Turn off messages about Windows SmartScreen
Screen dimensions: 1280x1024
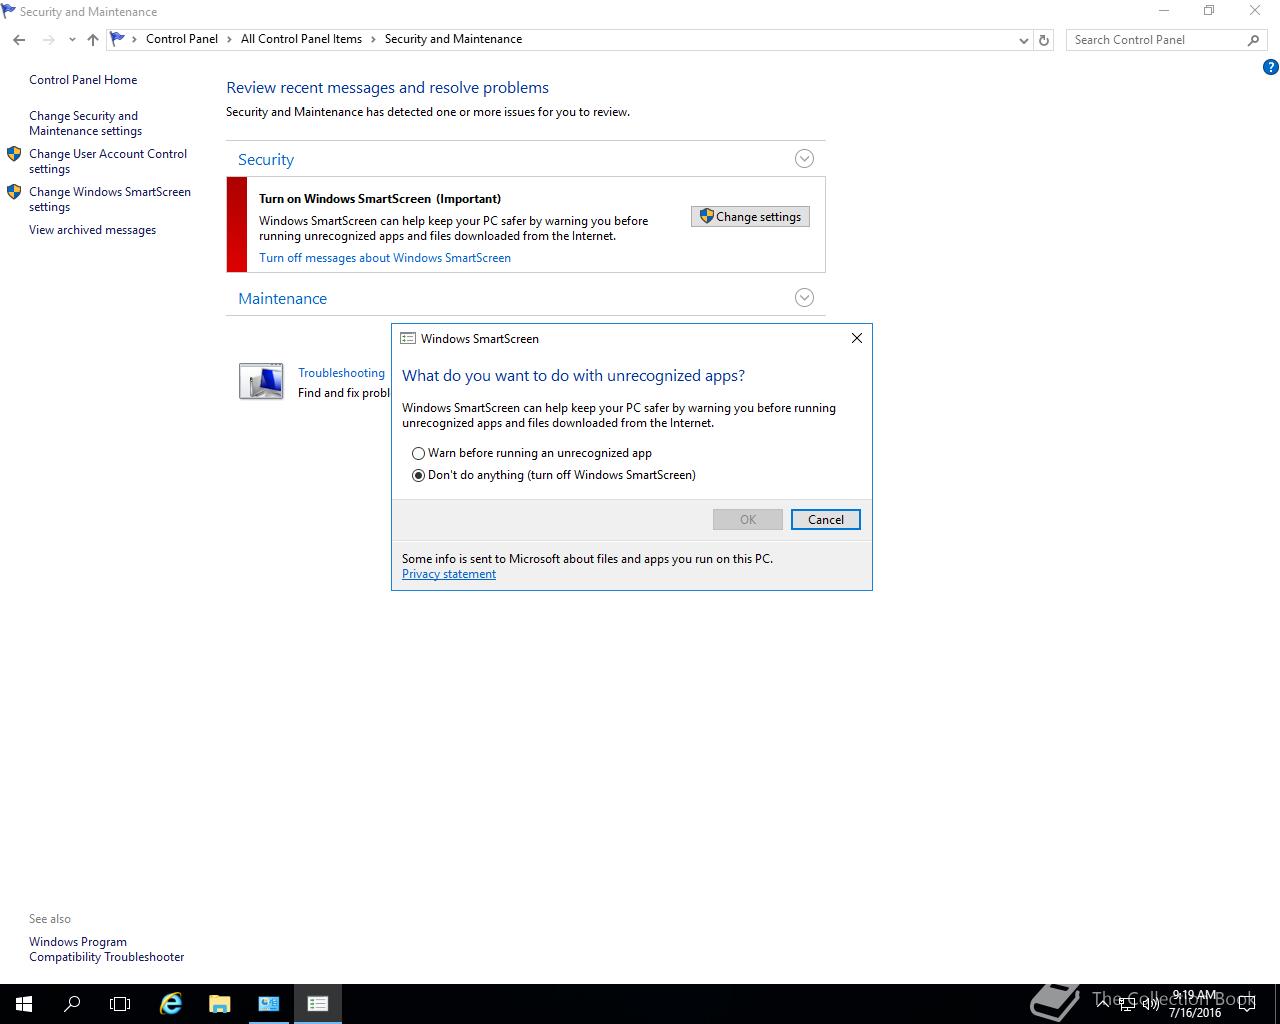(x=385, y=258)
